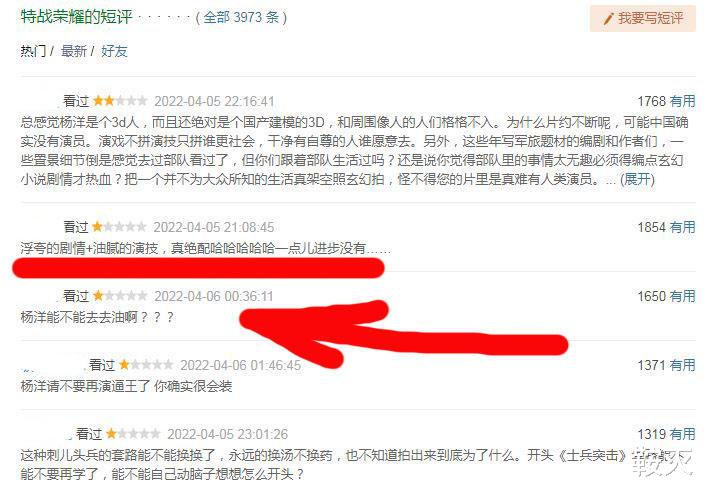The image size is (709, 497).
Task: Click the one-star rating on the 00:36:11 review
Action: 120,296
